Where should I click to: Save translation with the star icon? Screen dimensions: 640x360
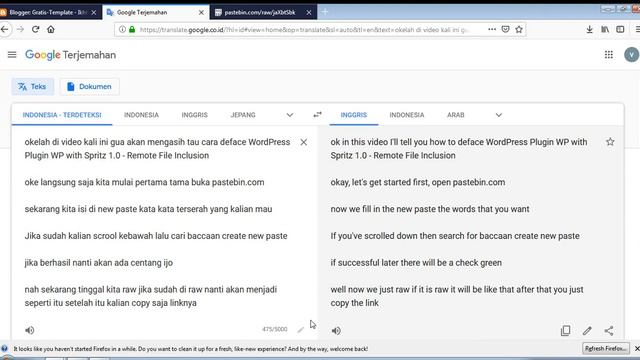click(610, 142)
